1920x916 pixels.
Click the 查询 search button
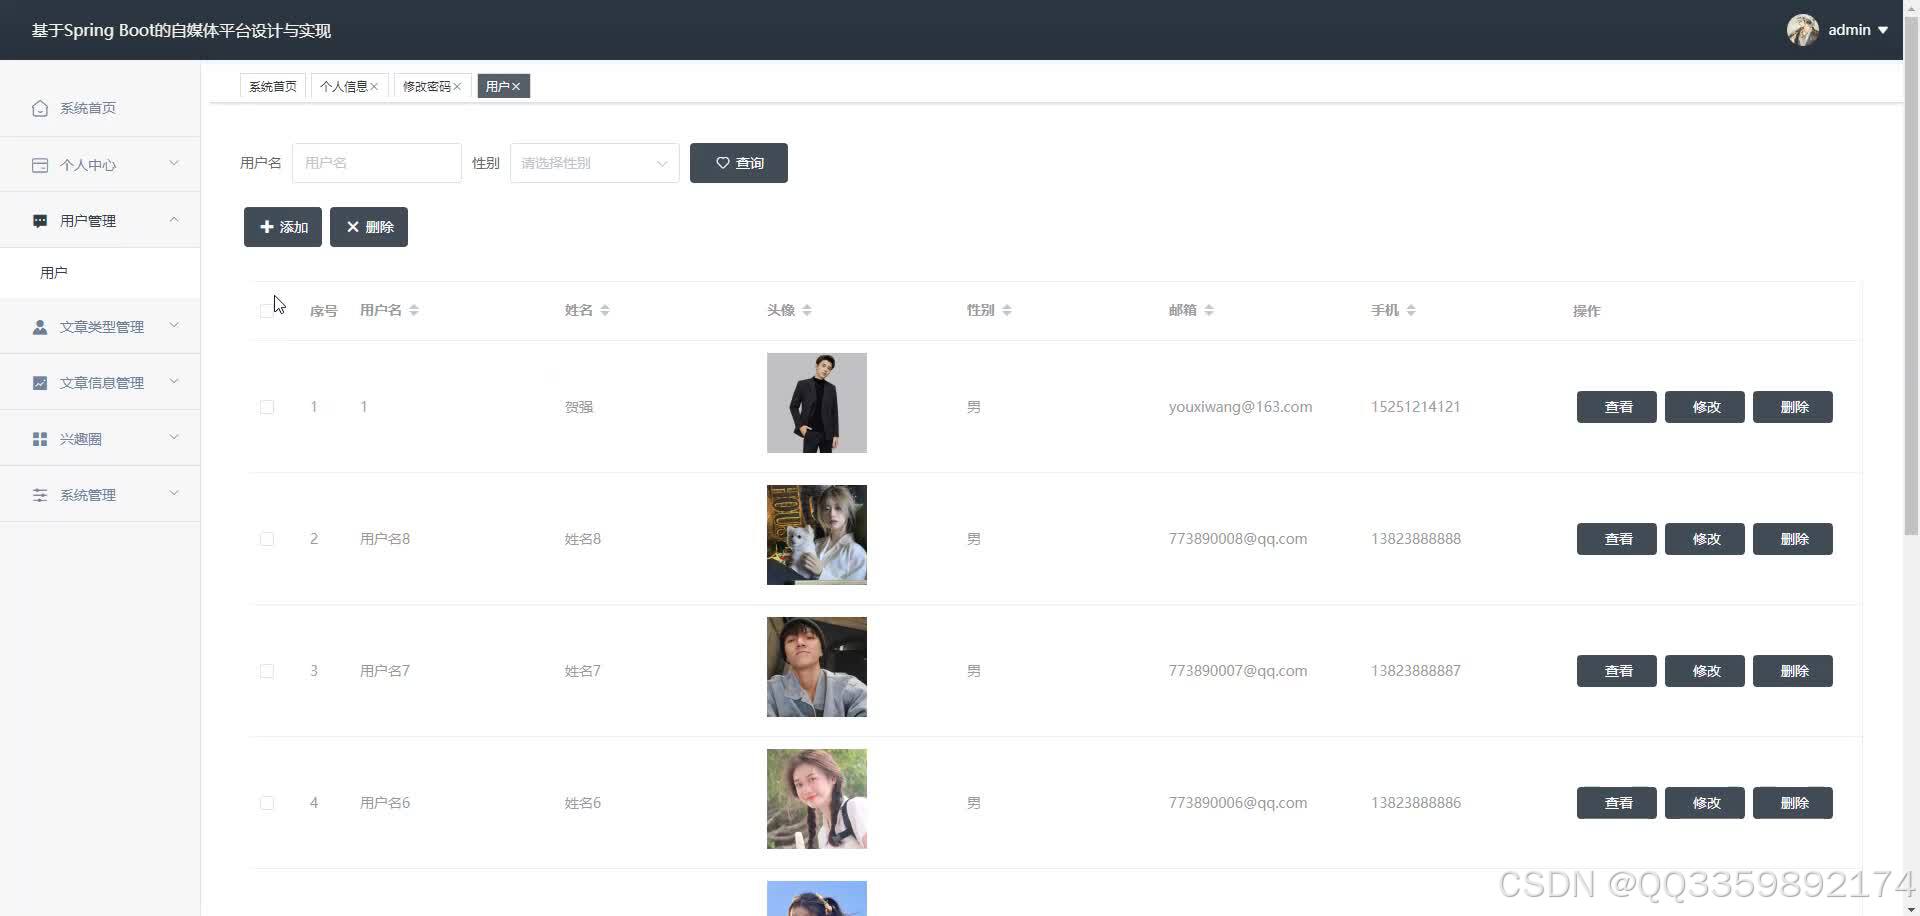[739, 163]
